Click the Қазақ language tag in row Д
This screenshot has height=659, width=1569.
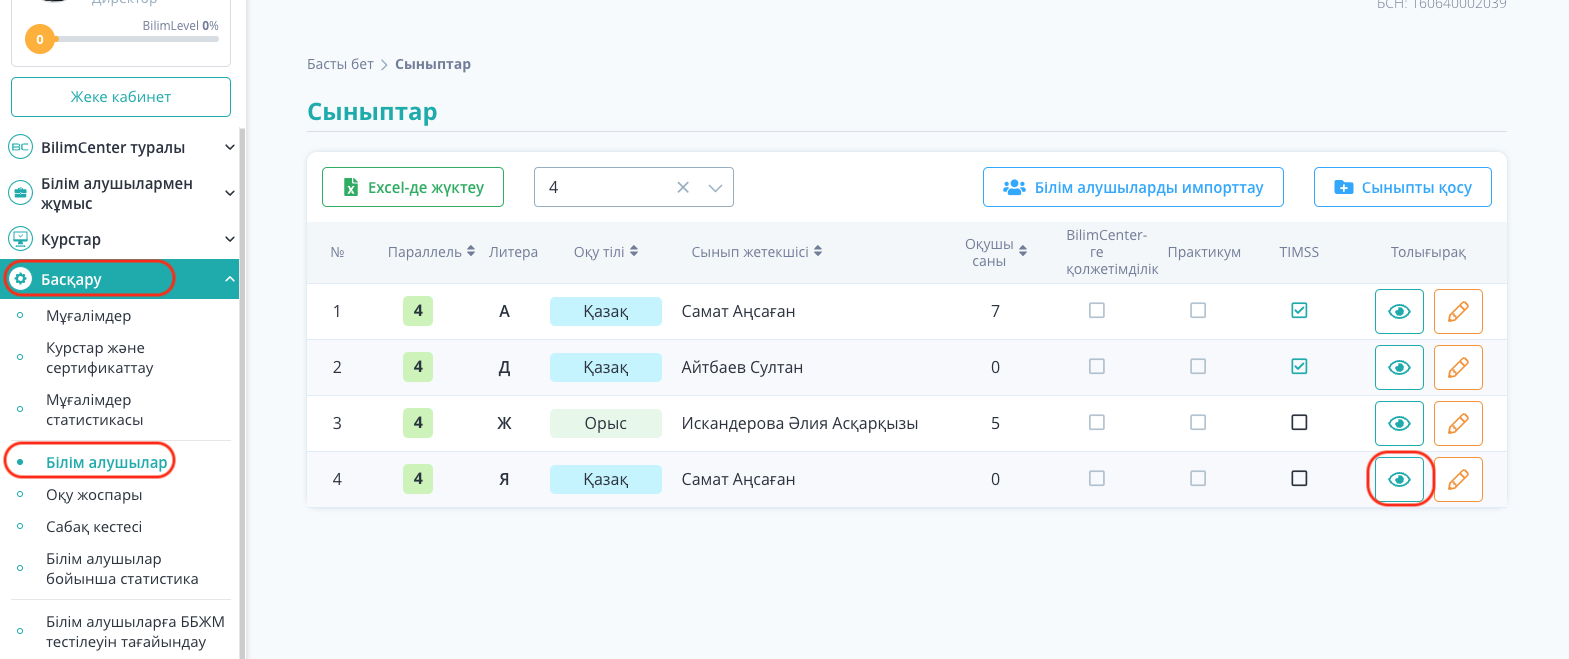point(606,367)
